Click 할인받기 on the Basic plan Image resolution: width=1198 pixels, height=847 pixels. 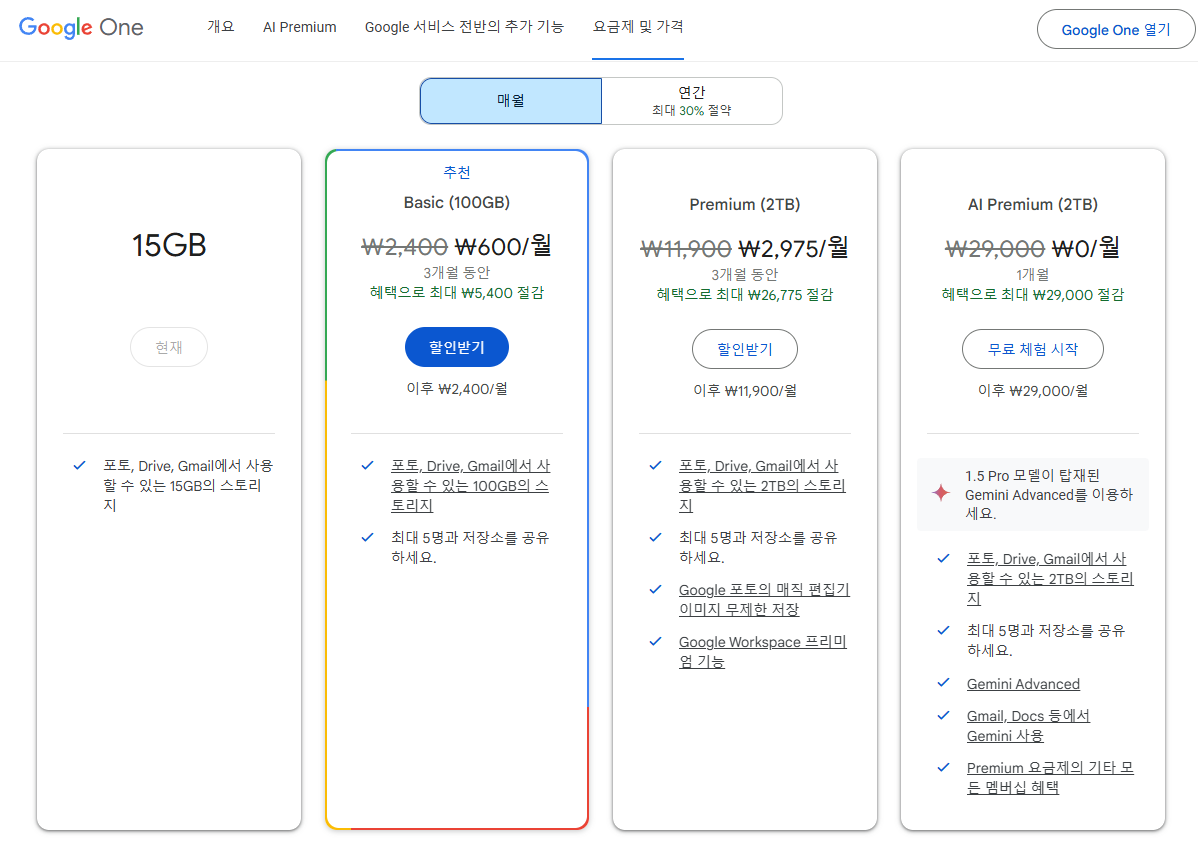tap(457, 347)
